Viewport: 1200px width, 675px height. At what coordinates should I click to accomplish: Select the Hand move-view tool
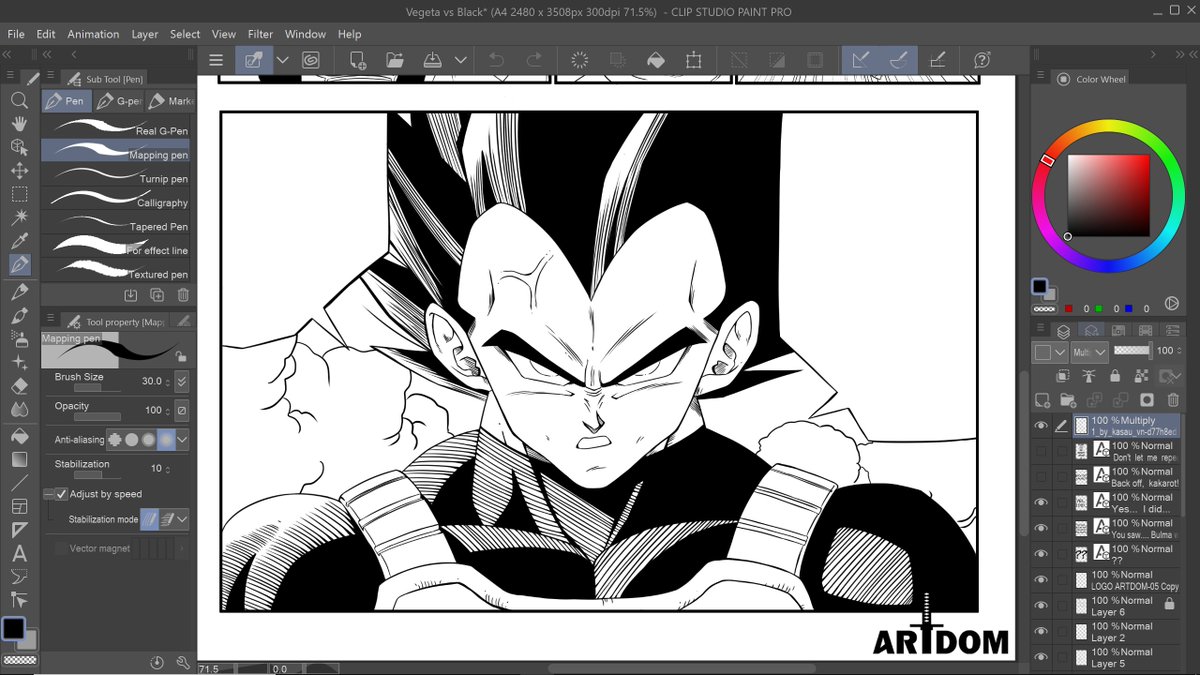point(20,123)
